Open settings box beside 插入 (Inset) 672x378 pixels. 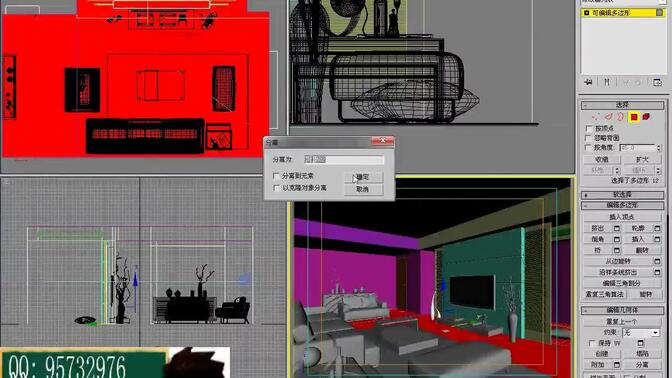pyautogui.click(x=657, y=239)
